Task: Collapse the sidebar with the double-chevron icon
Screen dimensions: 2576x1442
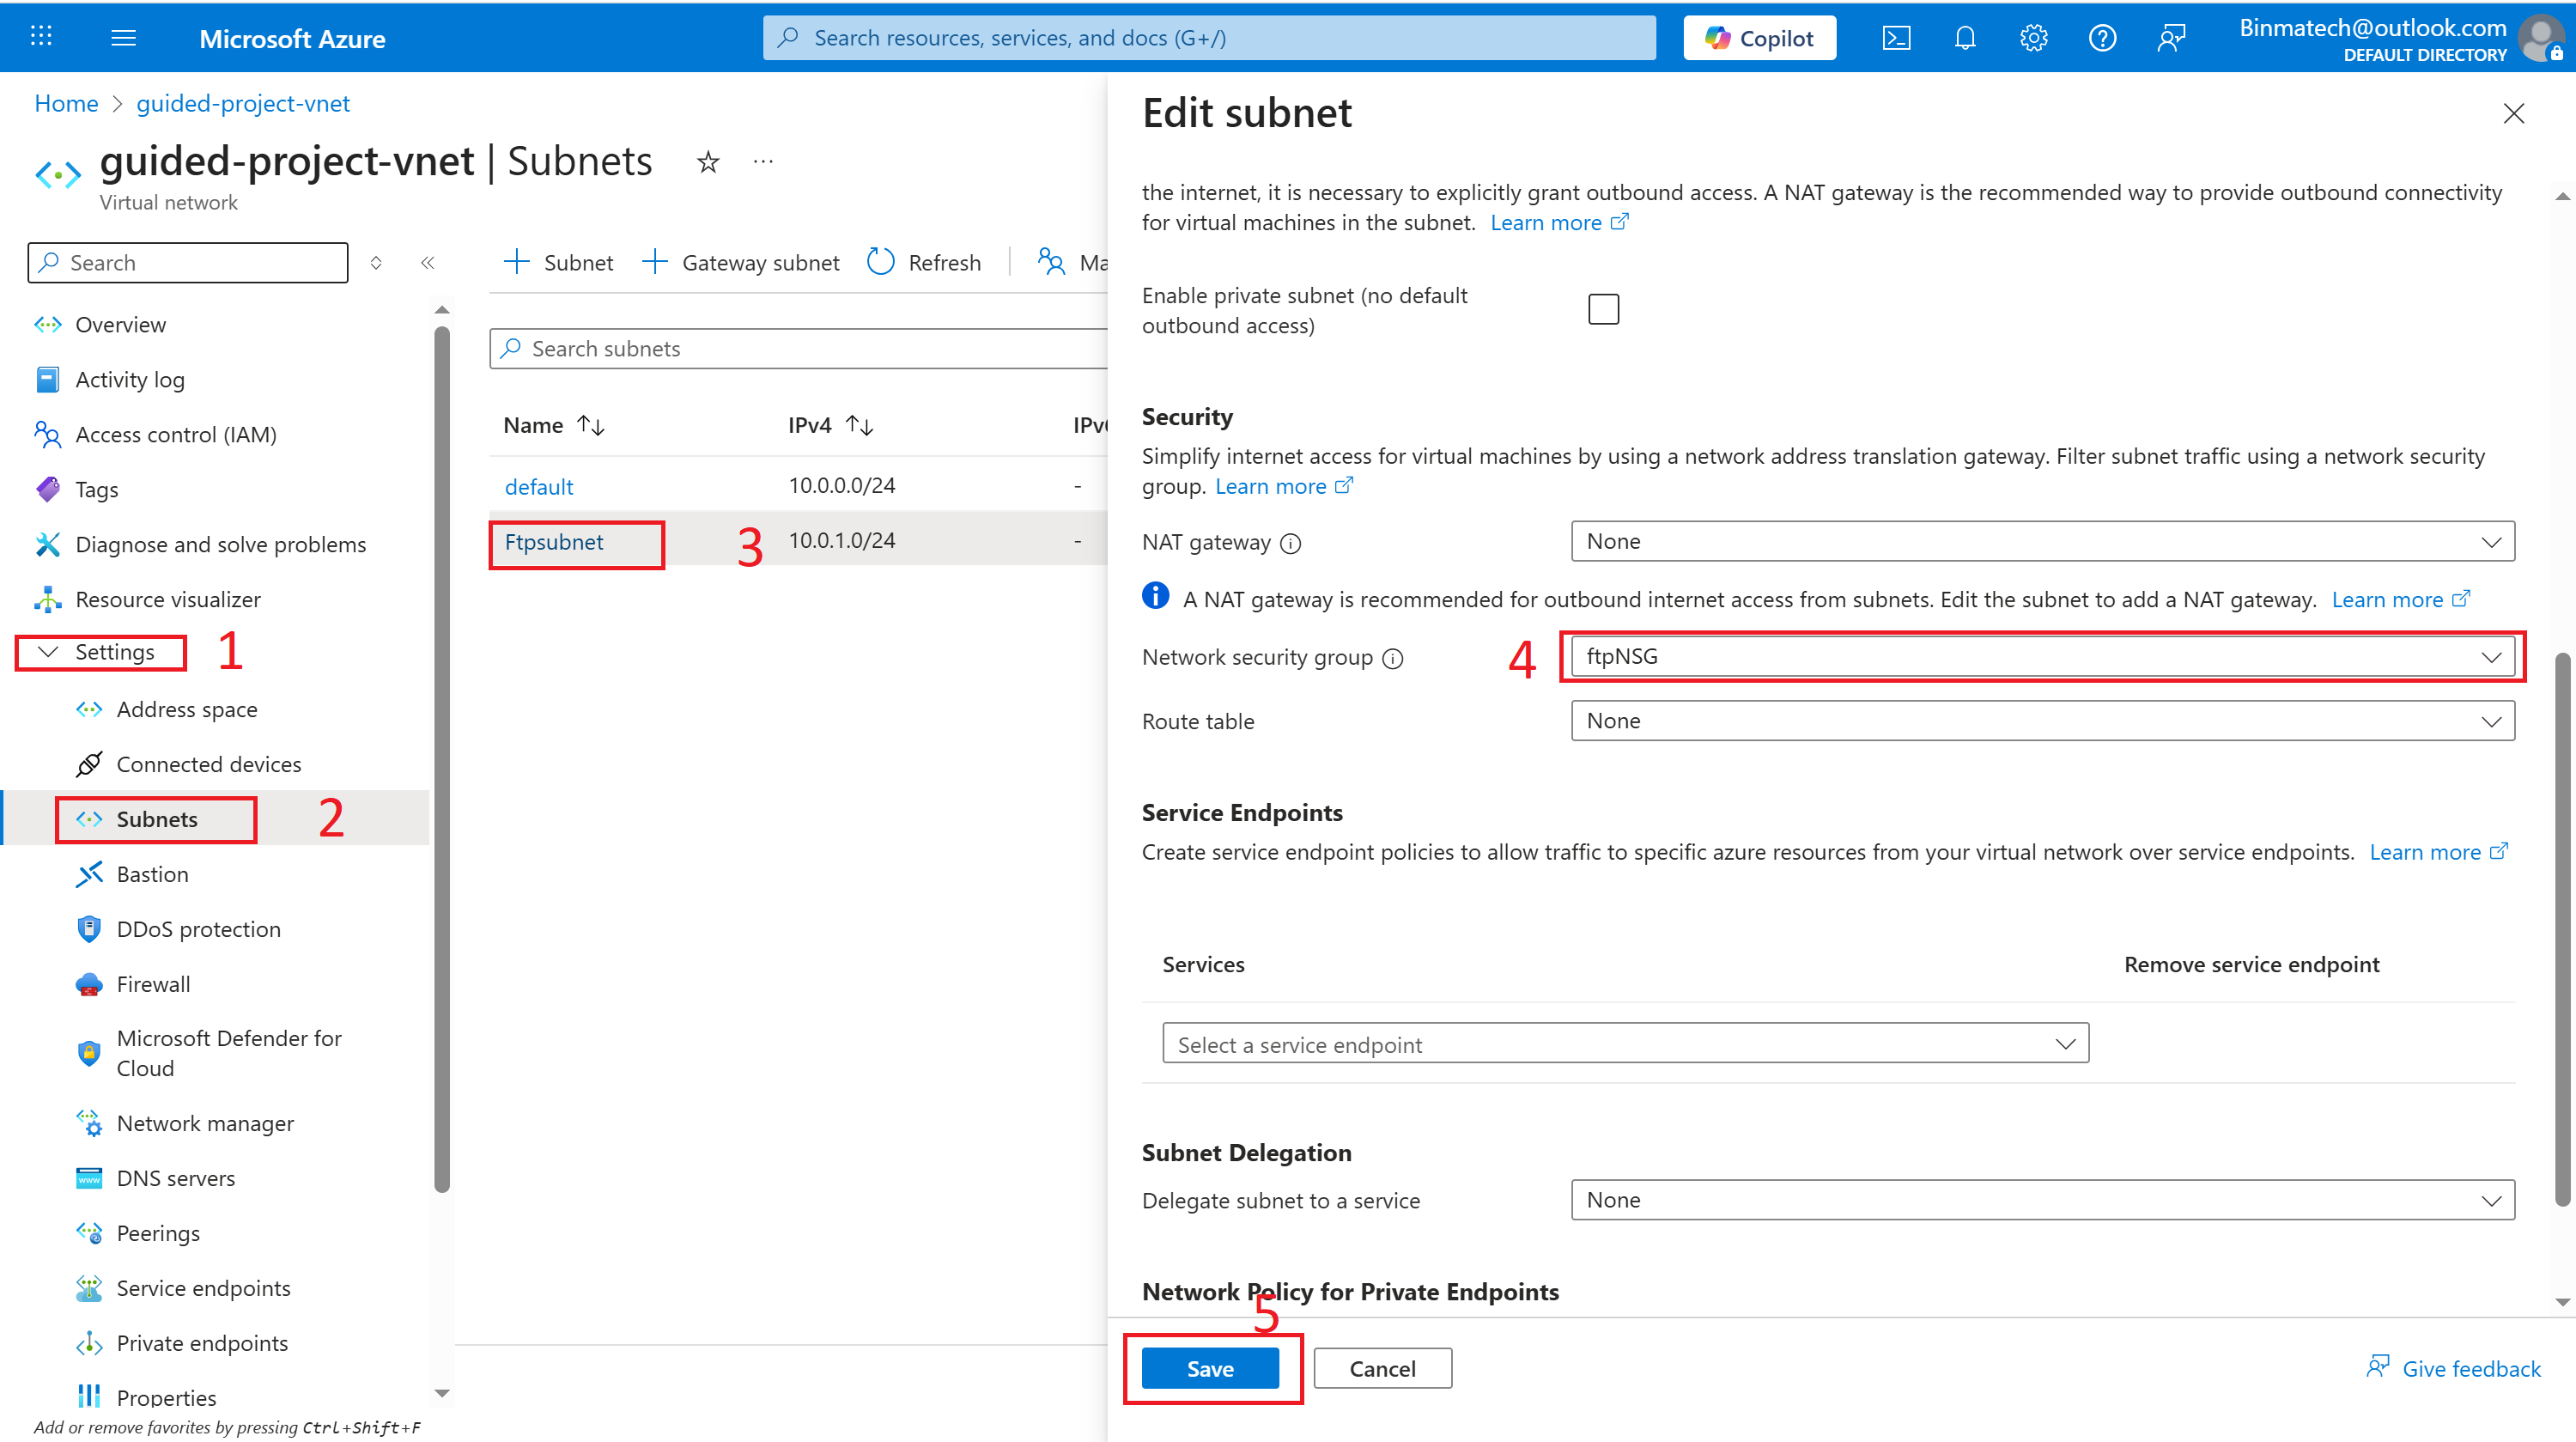Action: (428, 263)
